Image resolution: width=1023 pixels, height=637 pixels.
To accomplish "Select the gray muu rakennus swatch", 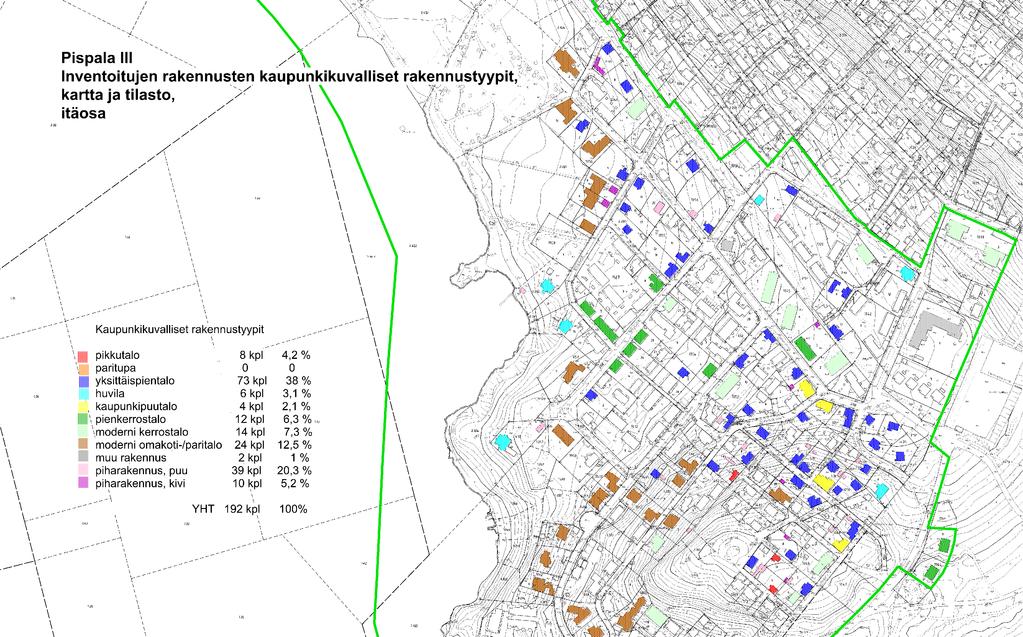I will click(x=82, y=458).
